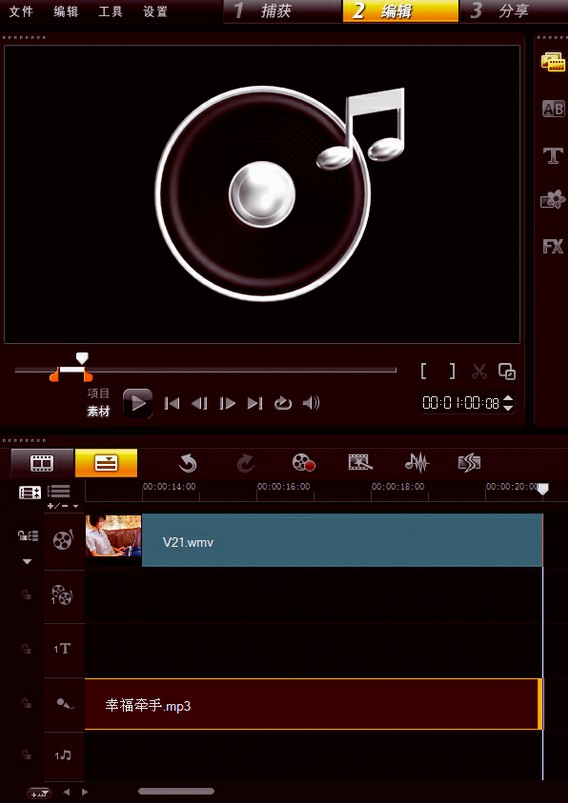The width and height of the screenshot is (568, 803).
Task: Split clip with the scissors icon
Action: (x=479, y=371)
